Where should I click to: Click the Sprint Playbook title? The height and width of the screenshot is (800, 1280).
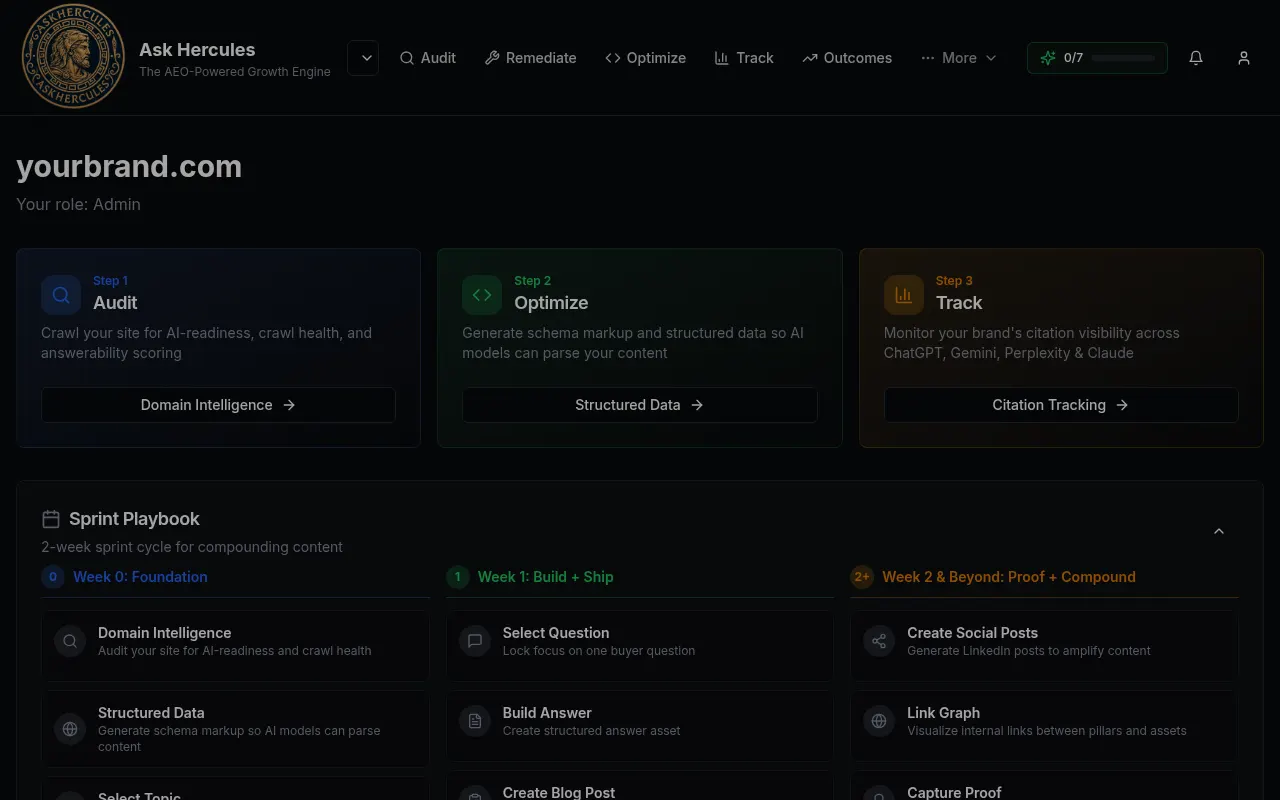pyautogui.click(x=134, y=519)
